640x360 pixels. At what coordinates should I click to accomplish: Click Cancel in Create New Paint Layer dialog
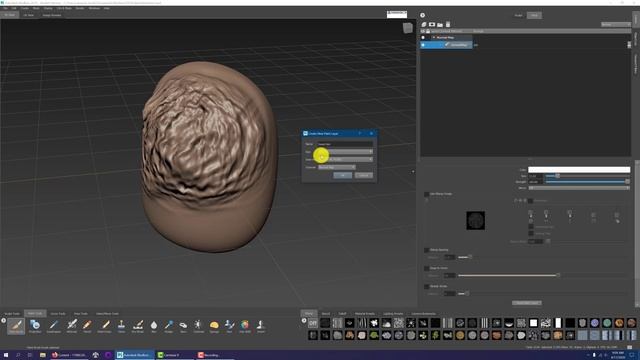click(364, 175)
